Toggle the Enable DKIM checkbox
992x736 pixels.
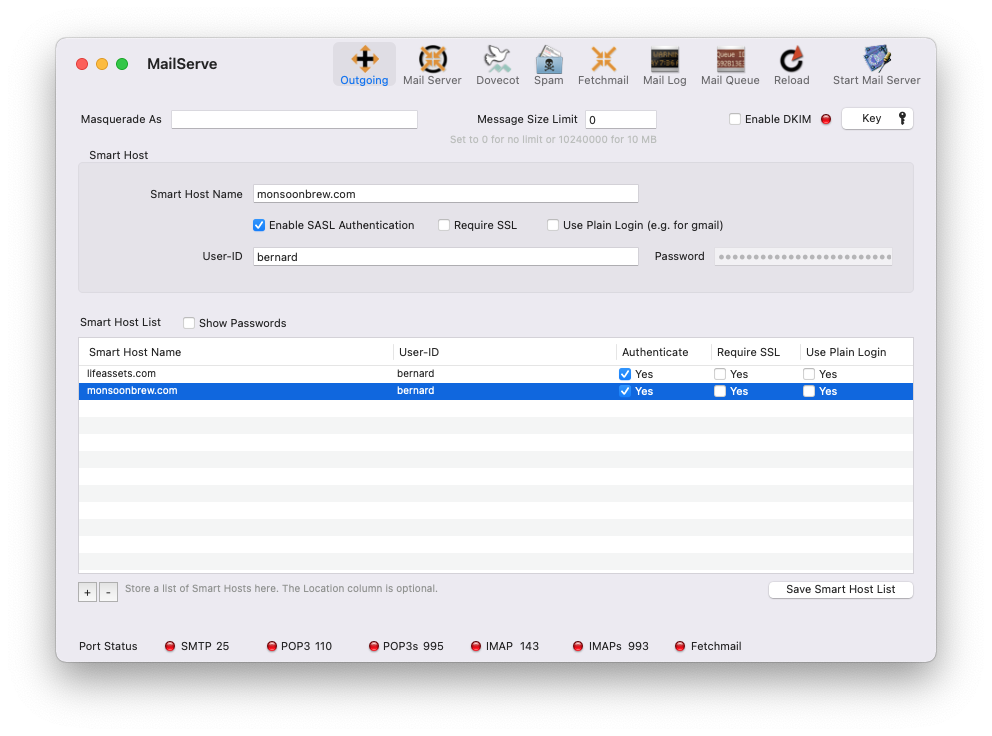click(x=735, y=119)
